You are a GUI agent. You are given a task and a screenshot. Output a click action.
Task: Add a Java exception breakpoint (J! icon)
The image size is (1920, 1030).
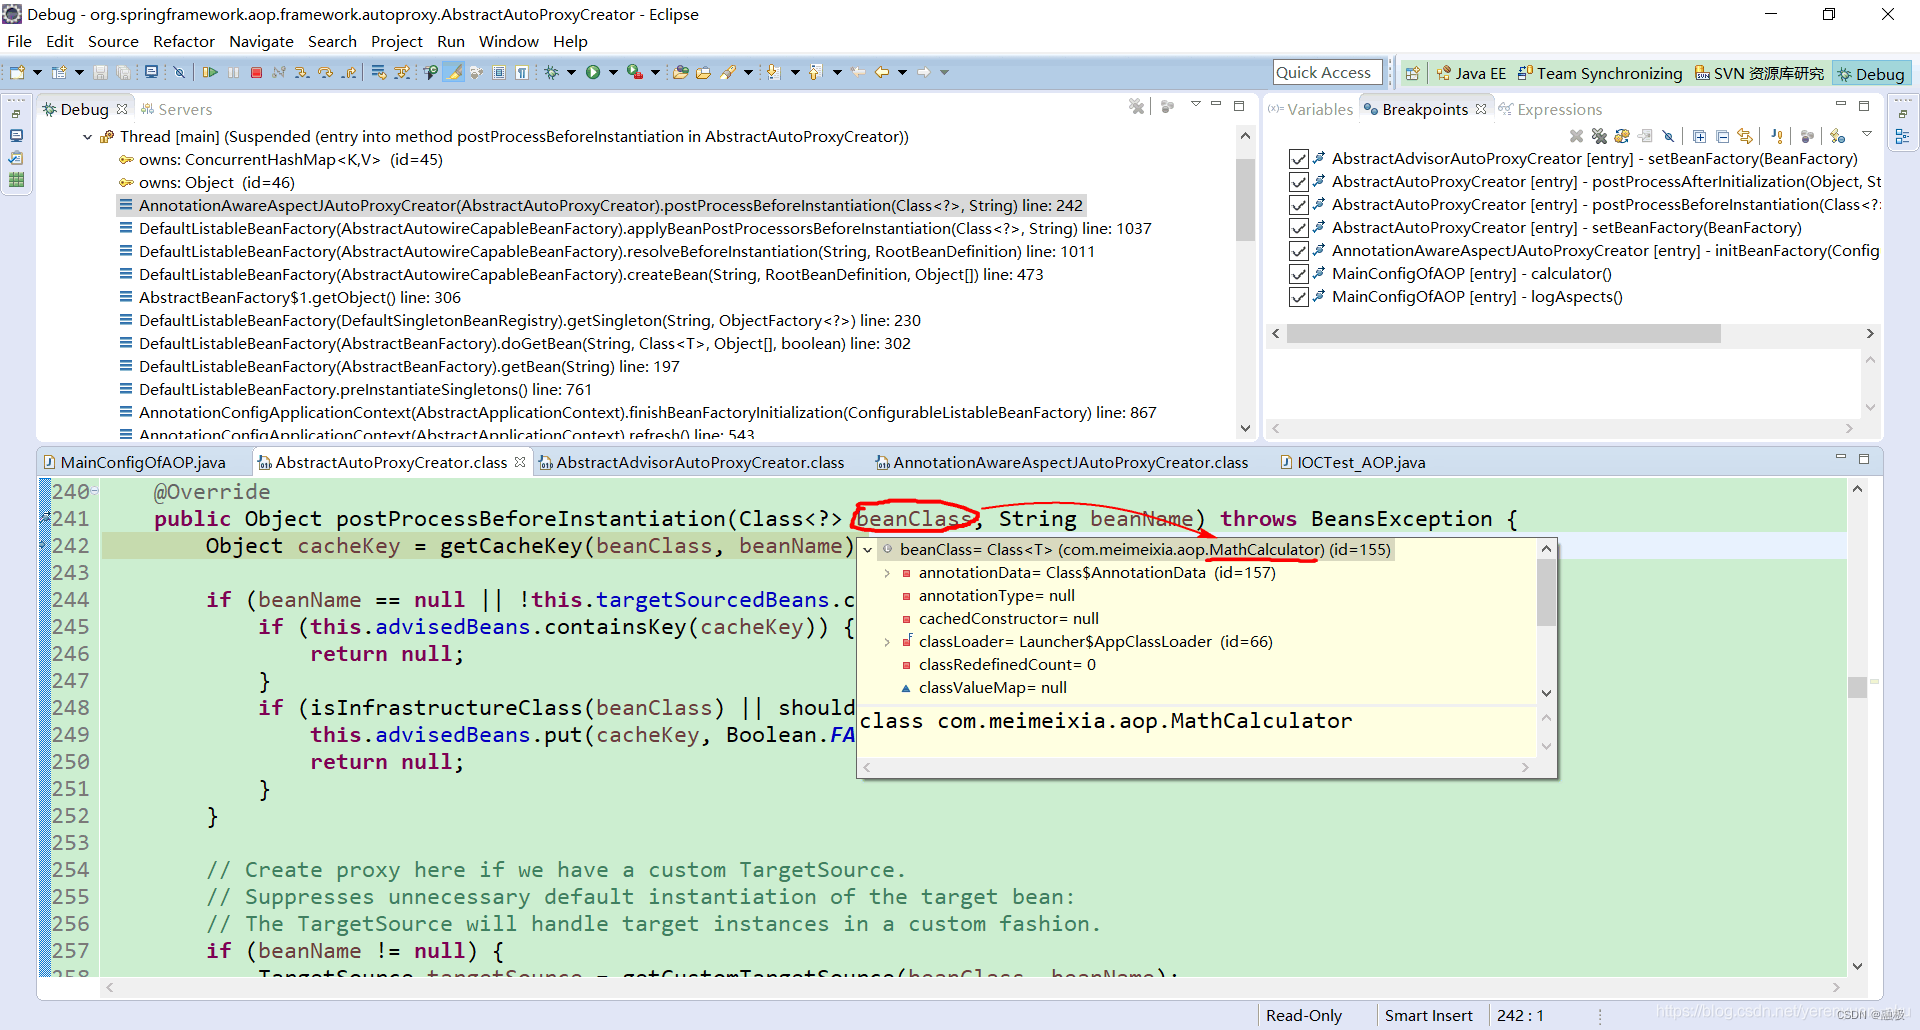point(1777,135)
